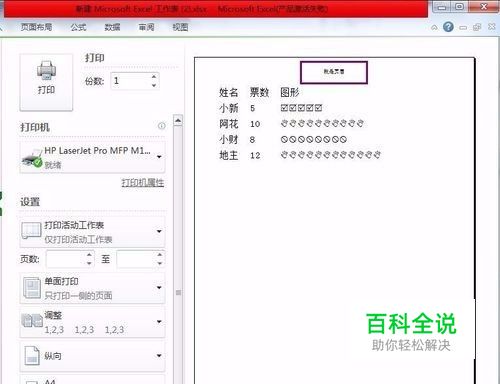Decrease the ending page with the down arrow

[x=160, y=263]
